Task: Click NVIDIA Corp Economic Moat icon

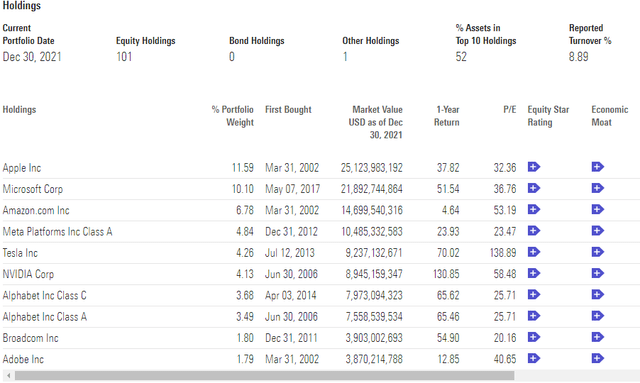Action: click(597, 273)
